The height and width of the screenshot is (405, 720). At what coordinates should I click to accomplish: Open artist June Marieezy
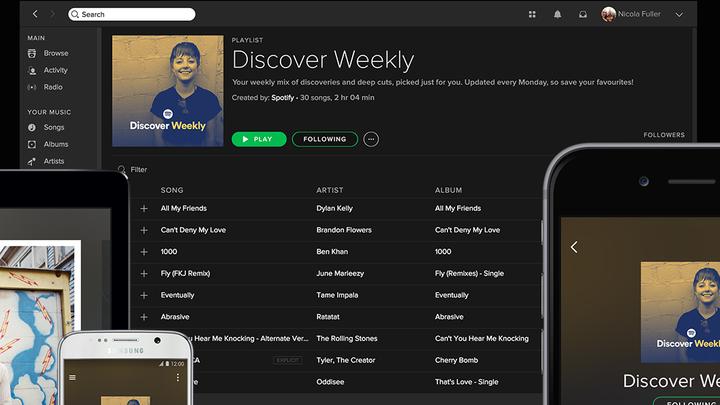[x=340, y=274]
